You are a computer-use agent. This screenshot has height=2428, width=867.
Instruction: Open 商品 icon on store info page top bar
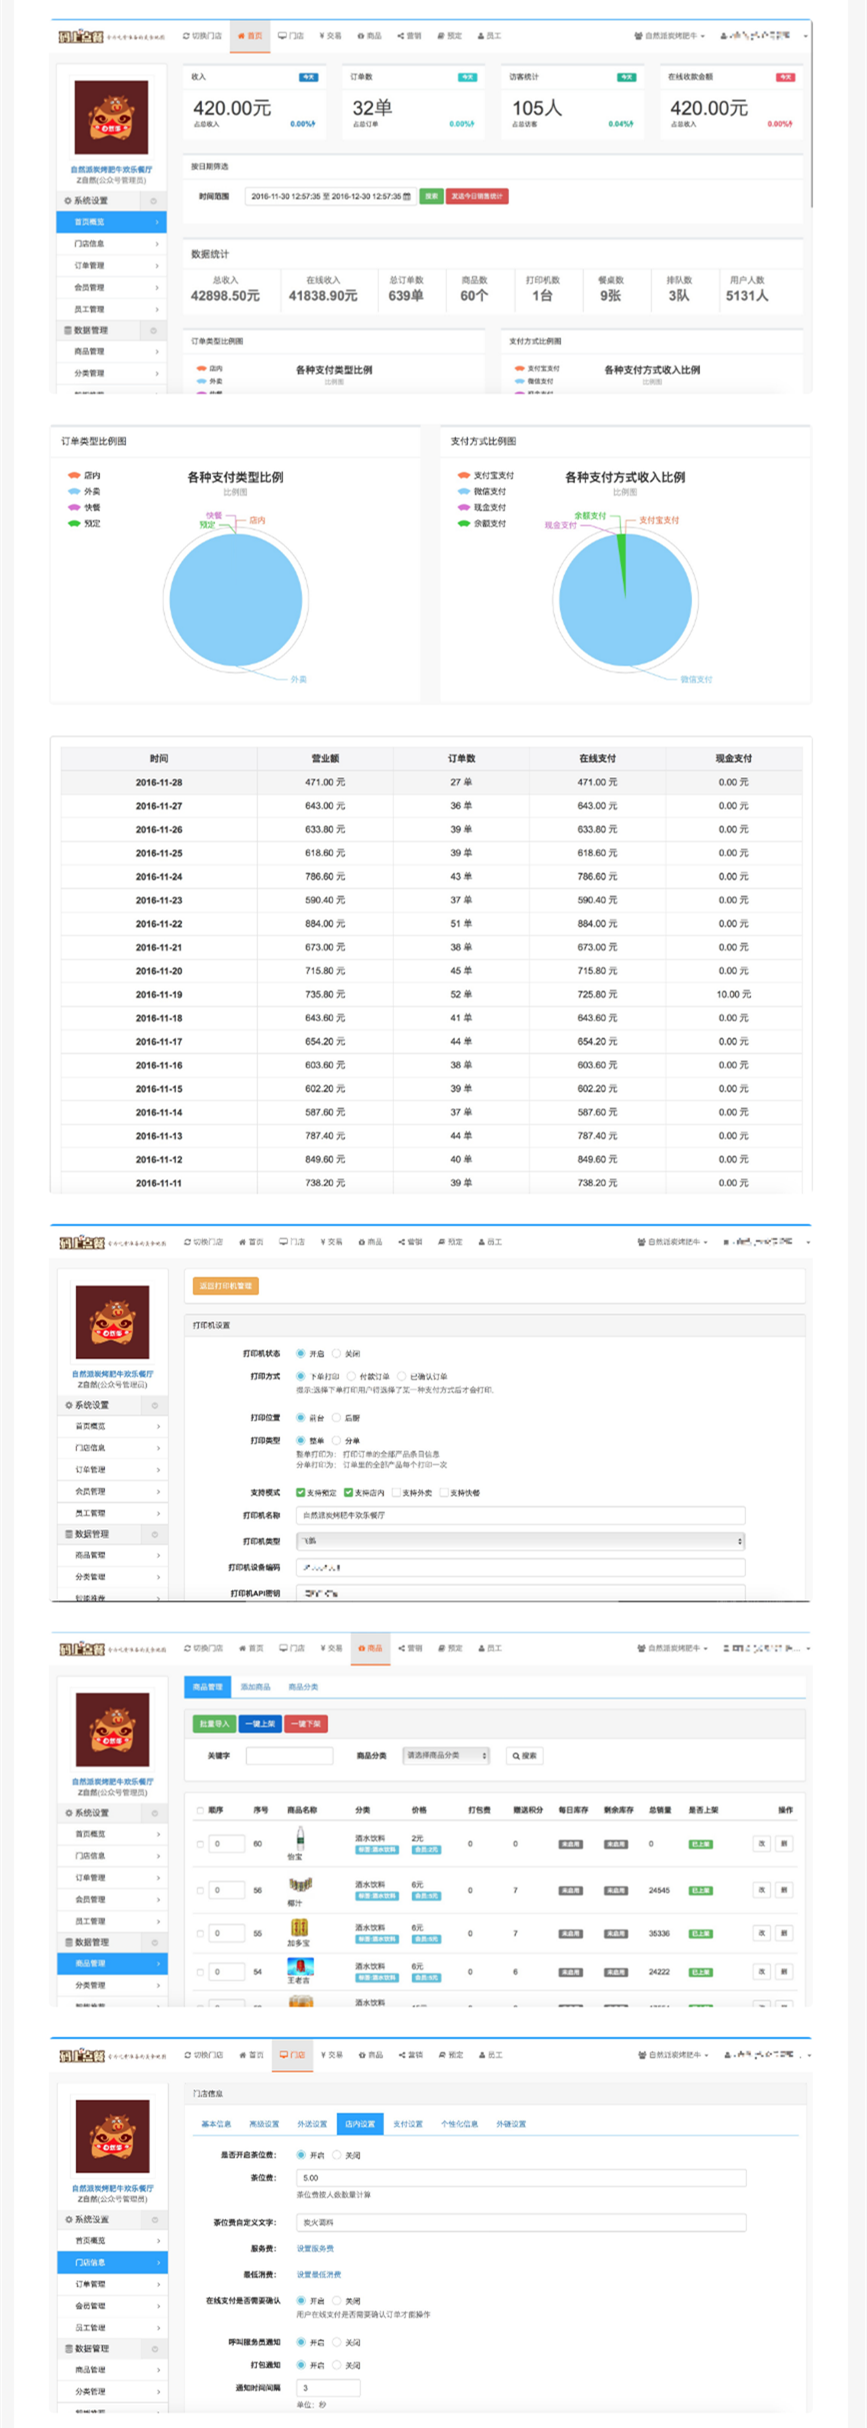[x=362, y=2055]
